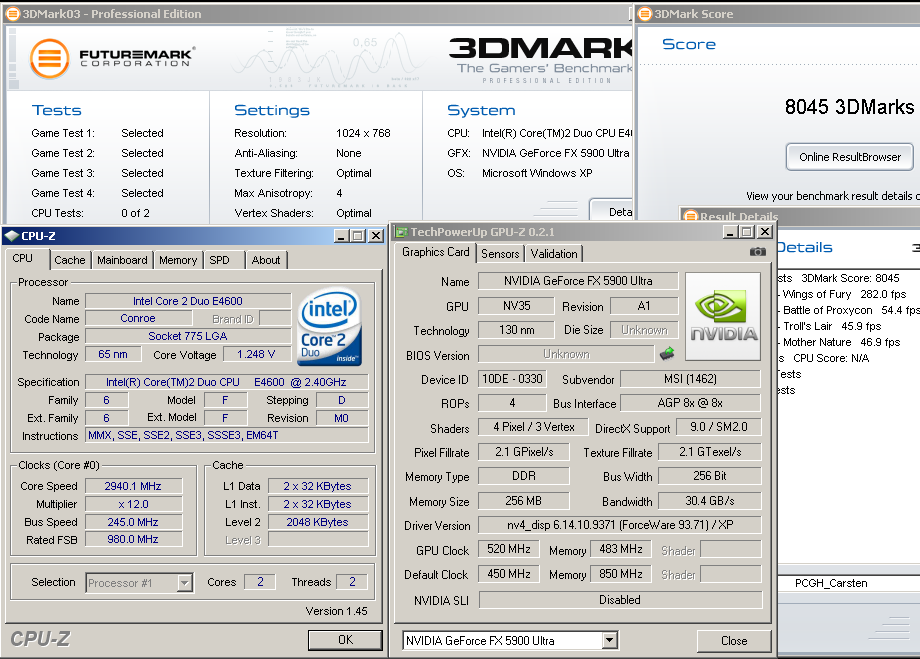Click the Memory Size value 256 MB
920x659 pixels.
pyautogui.click(x=523, y=501)
